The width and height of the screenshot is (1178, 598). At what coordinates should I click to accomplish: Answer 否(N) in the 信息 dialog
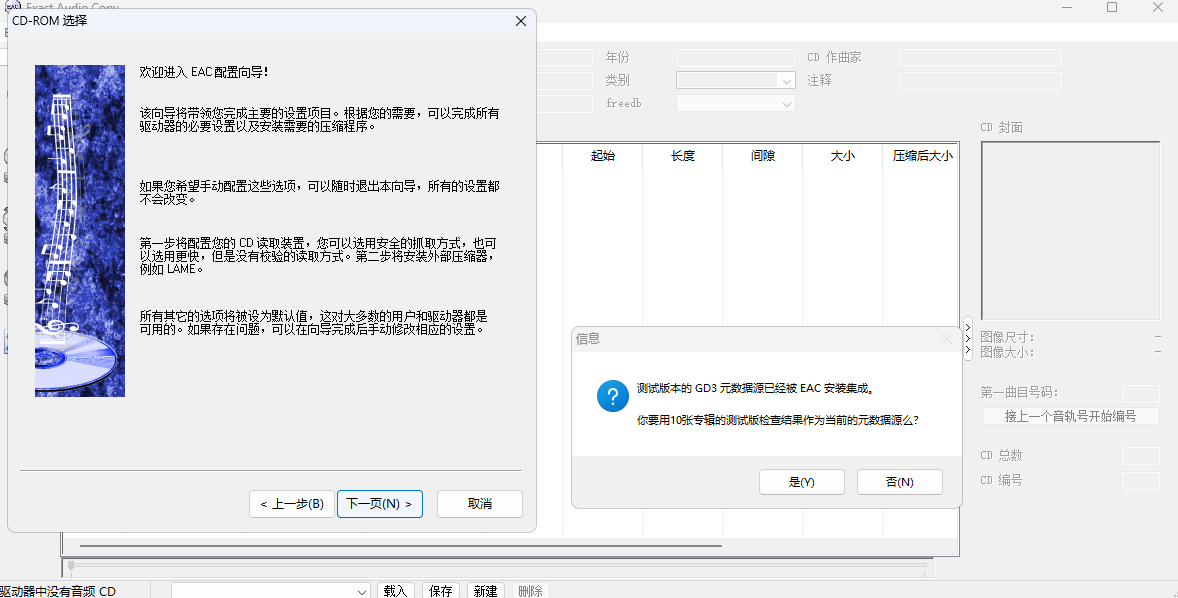pos(899,482)
